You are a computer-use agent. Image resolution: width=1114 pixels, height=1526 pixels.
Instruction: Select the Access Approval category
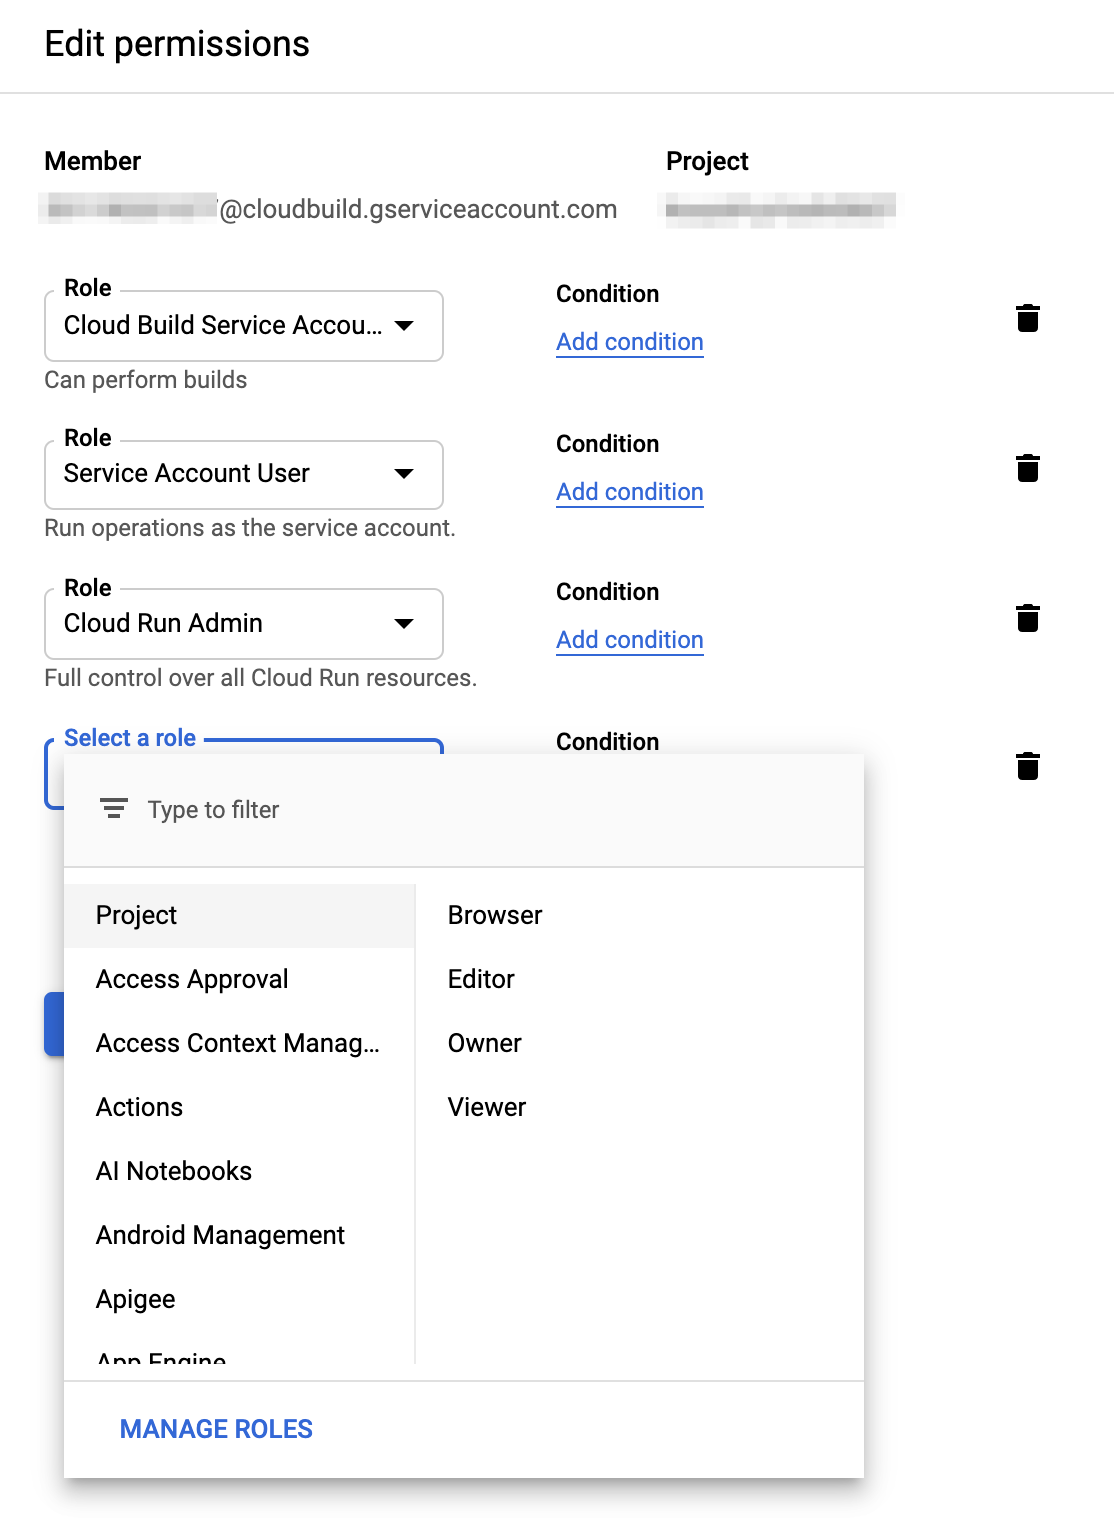pyautogui.click(x=239, y=979)
